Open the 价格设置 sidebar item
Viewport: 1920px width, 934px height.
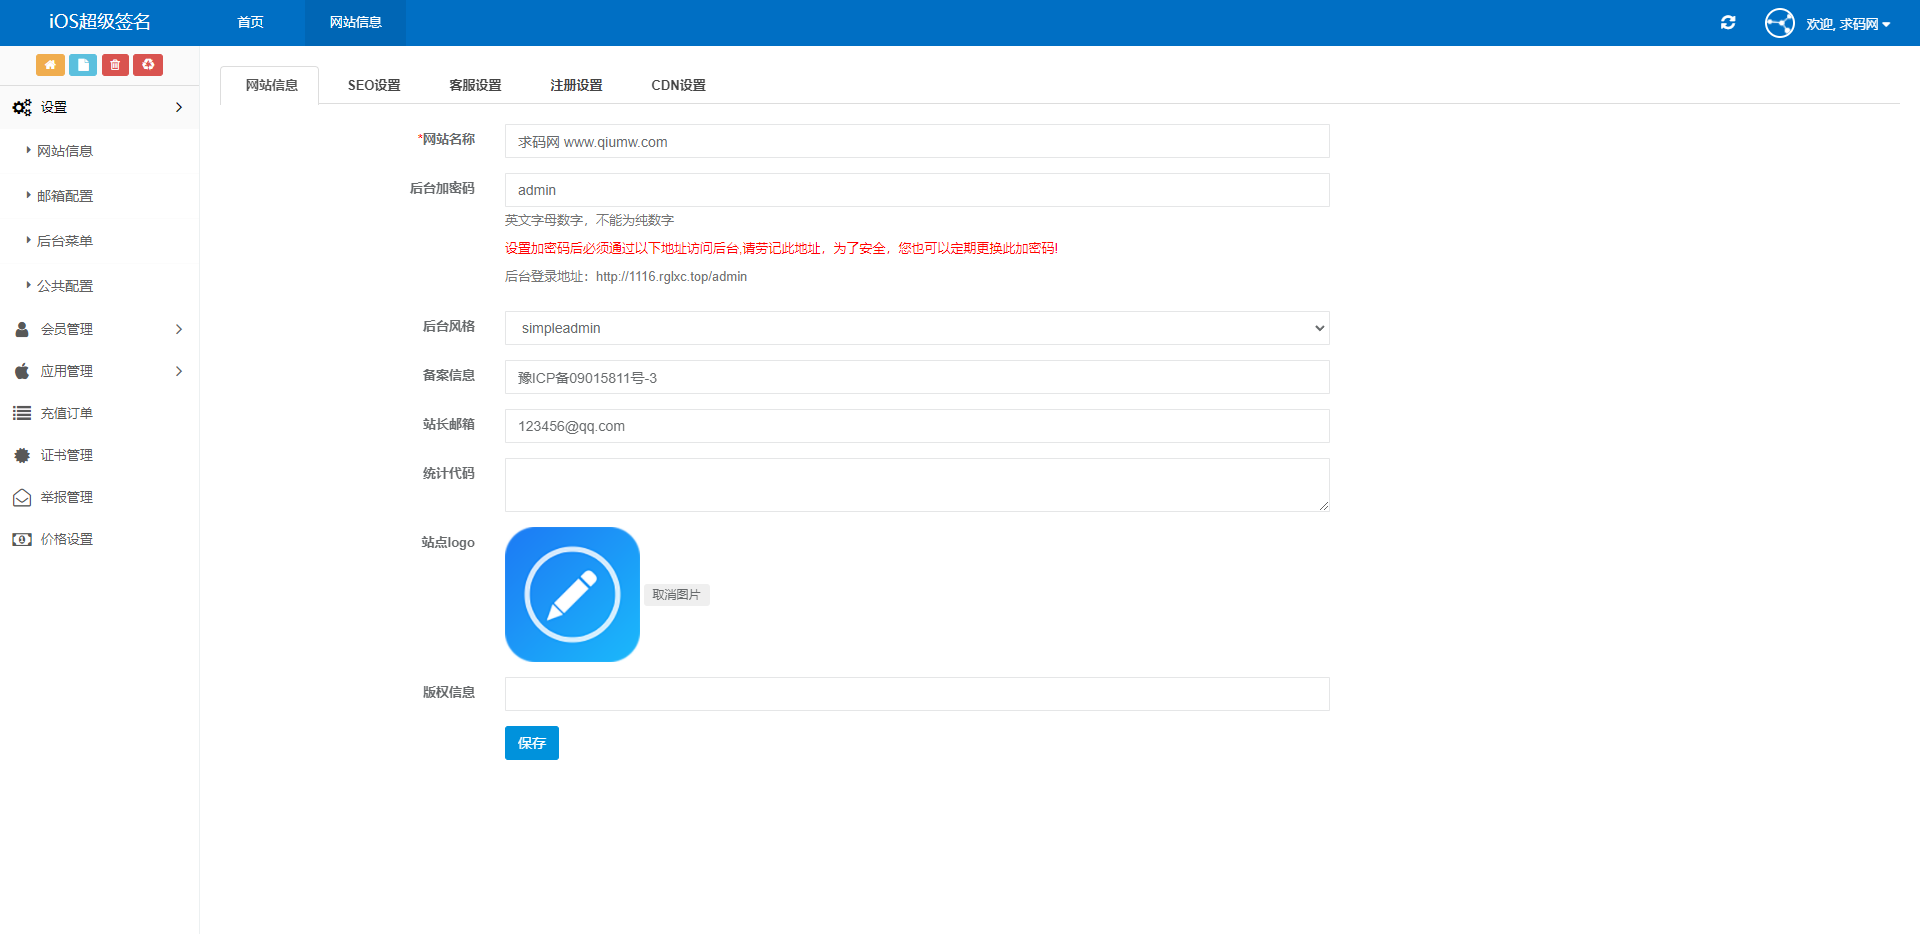pos(66,539)
